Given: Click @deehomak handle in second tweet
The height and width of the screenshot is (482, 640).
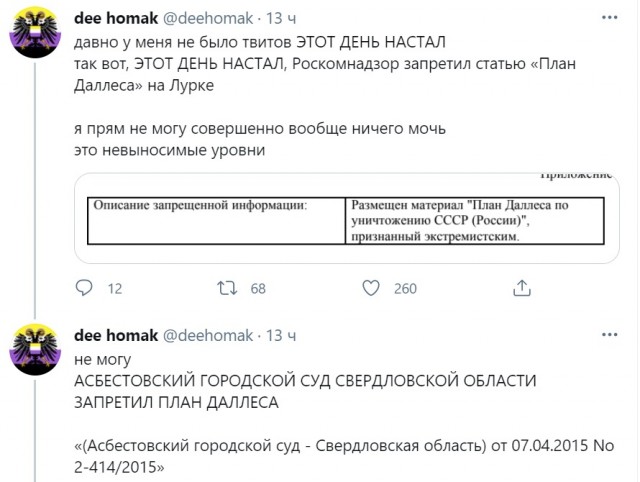Looking at the screenshot, I should click(208, 336).
